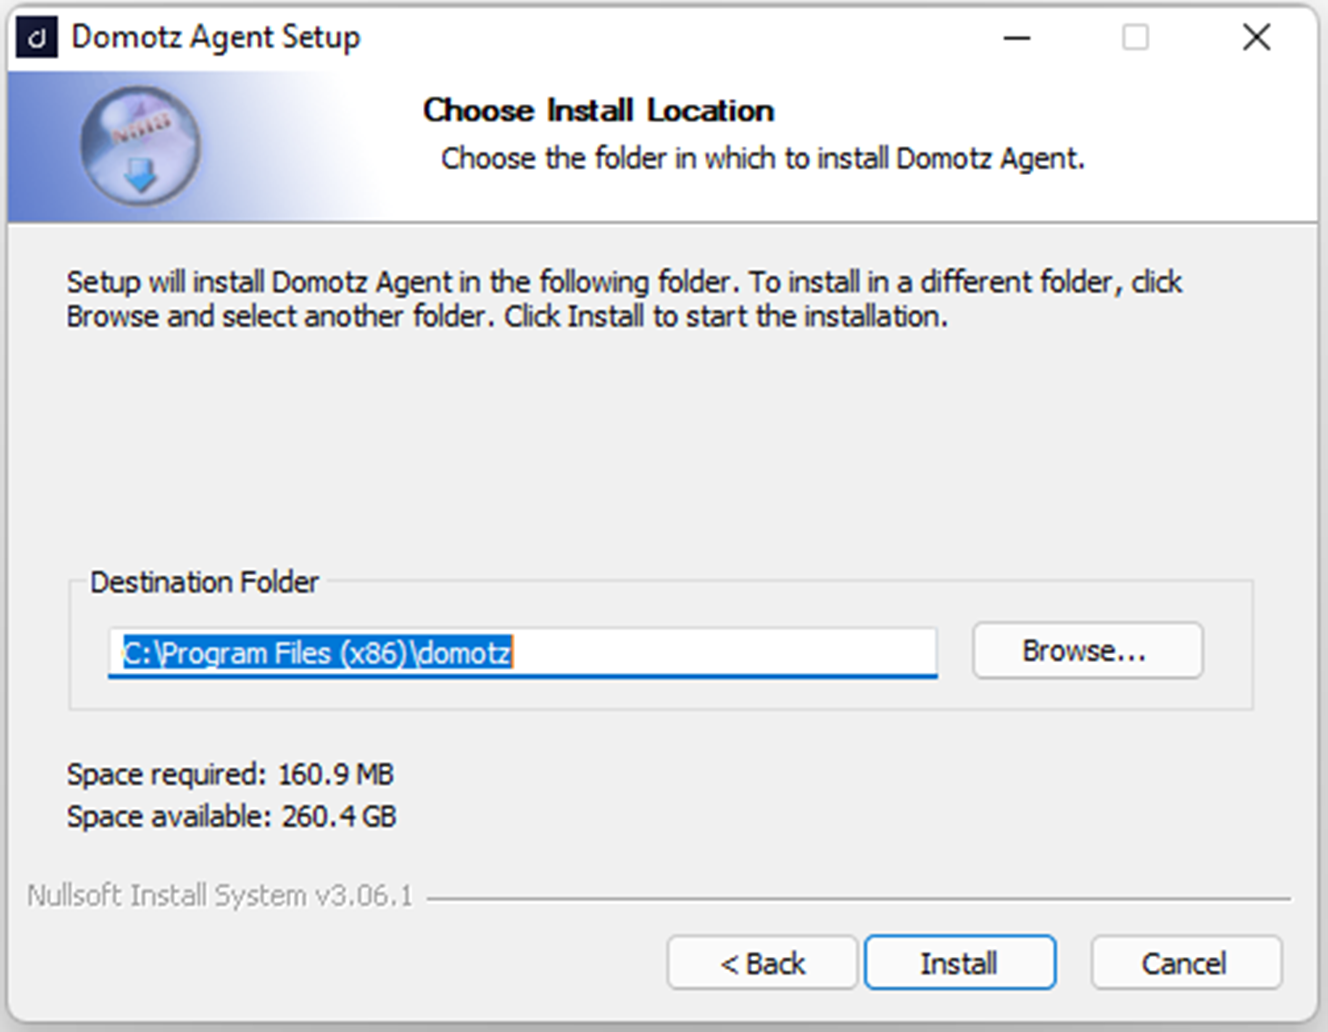Image resolution: width=1328 pixels, height=1032 pixels.
Task: Click the highlighted C:\Program Files path text
Action: (315, 652)
